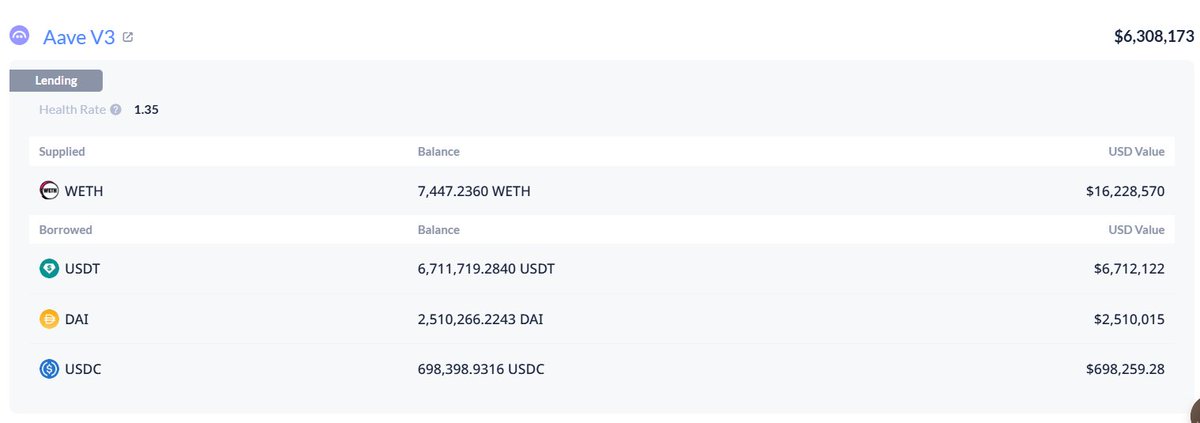The height and width of the screenshot is (423, 1200).
Task: Click the Health Rate help question icon
Action: (x=116, y=110)
